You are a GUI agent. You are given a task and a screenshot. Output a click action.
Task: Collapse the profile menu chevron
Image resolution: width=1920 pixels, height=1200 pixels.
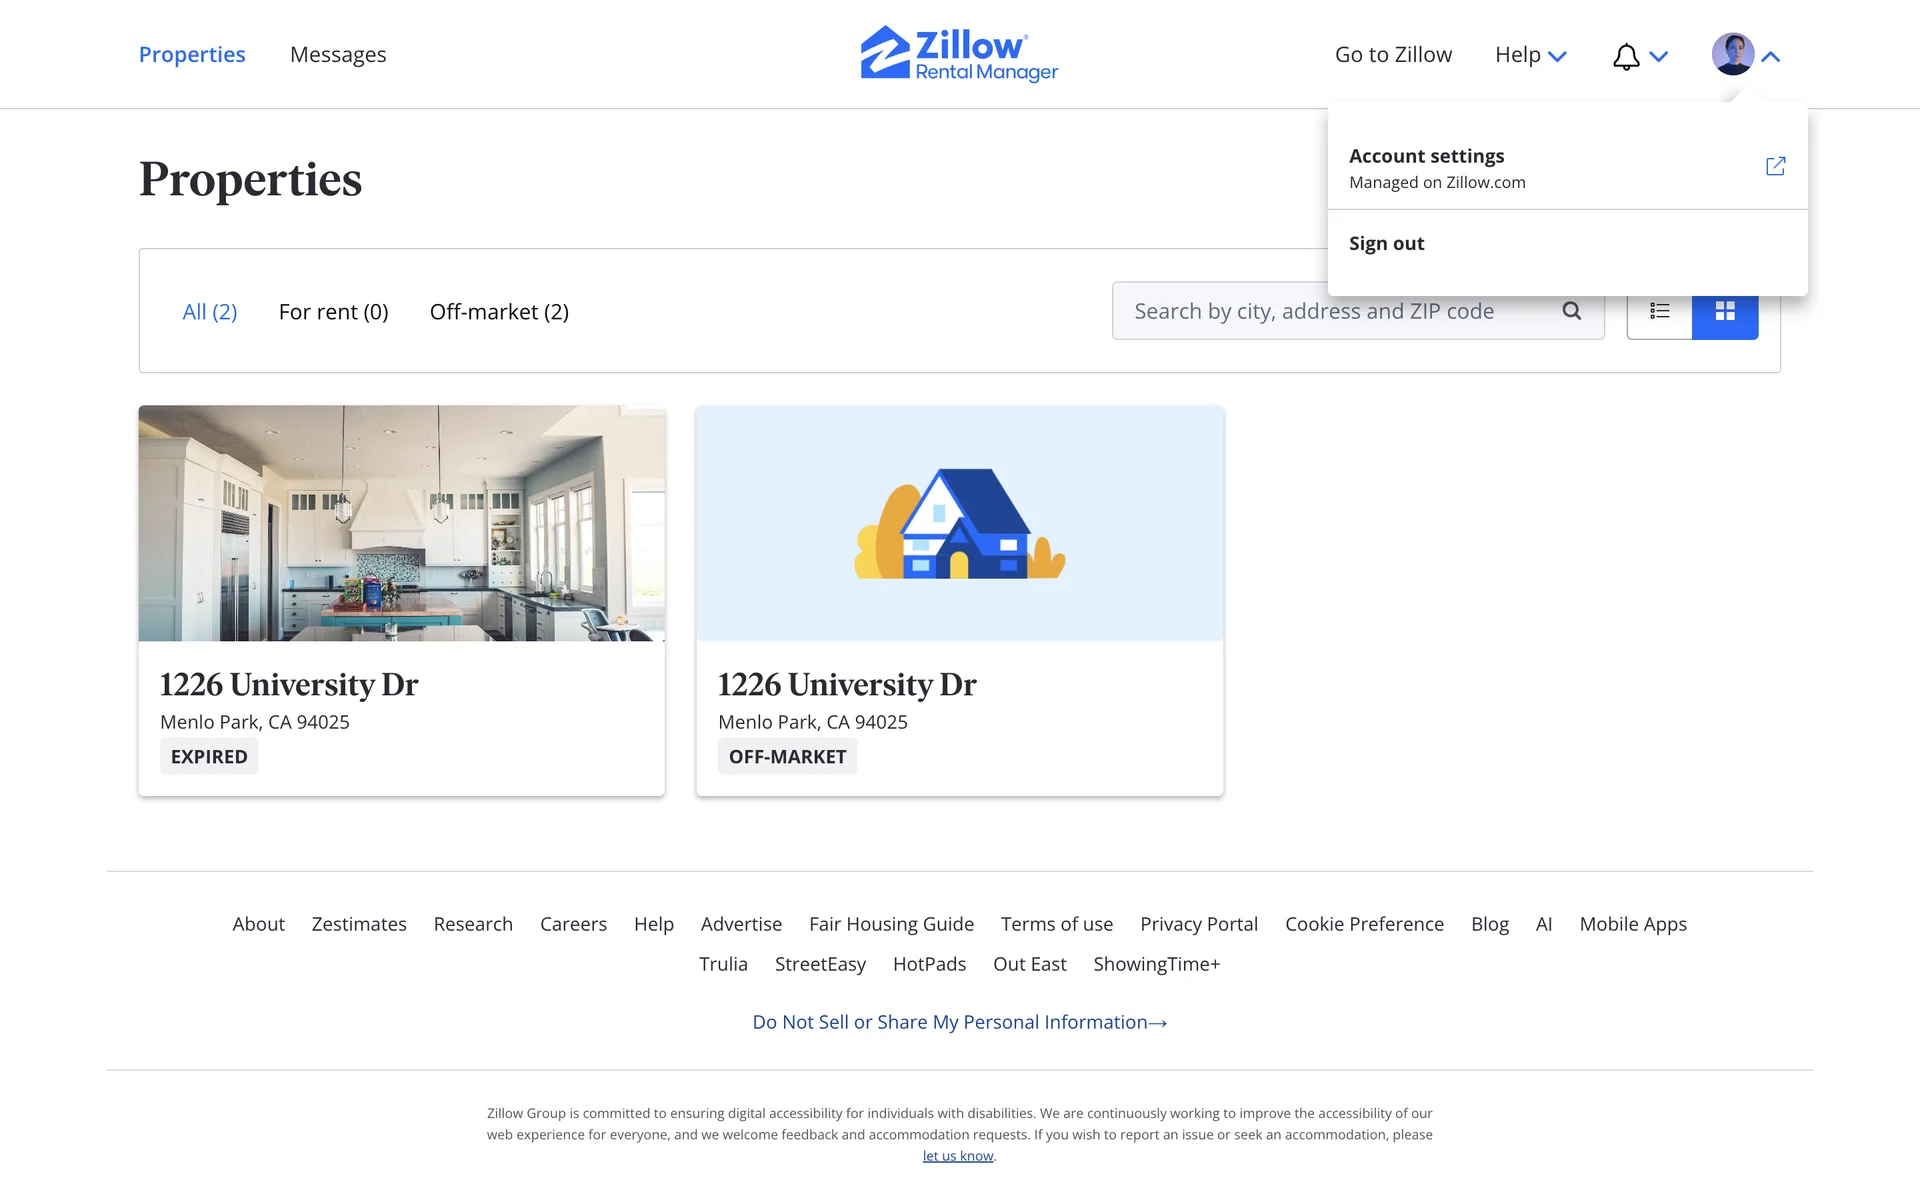[x=1771, y=57]
